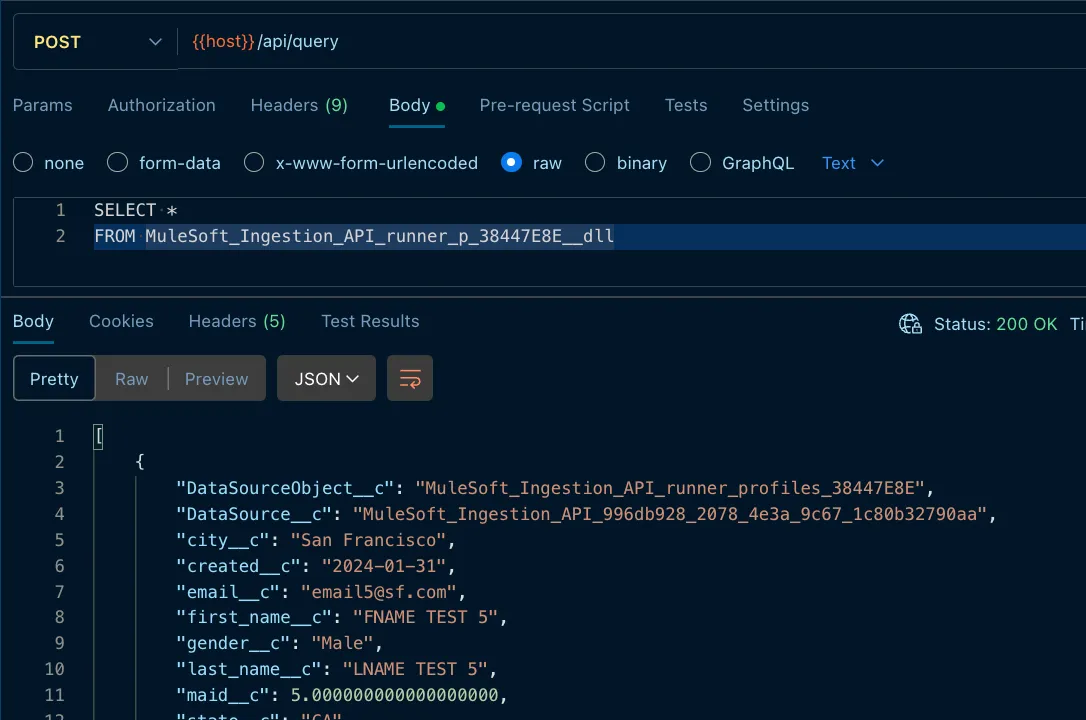
Task: Switch response view to Raw
Action: coord(132,379)
